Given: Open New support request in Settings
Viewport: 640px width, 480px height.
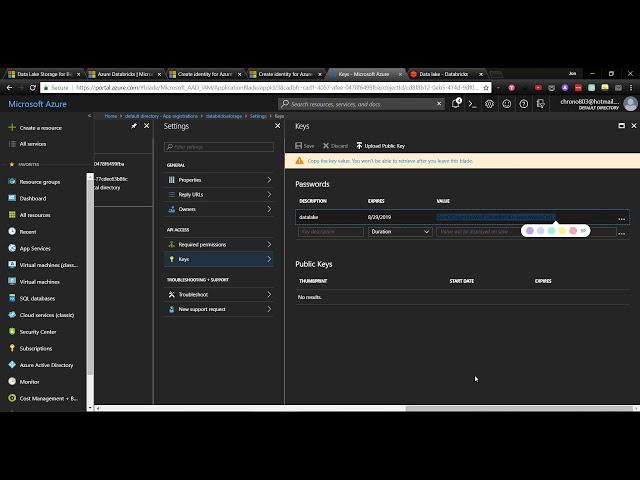Looking at the screenshot, I should coord(219,309).
